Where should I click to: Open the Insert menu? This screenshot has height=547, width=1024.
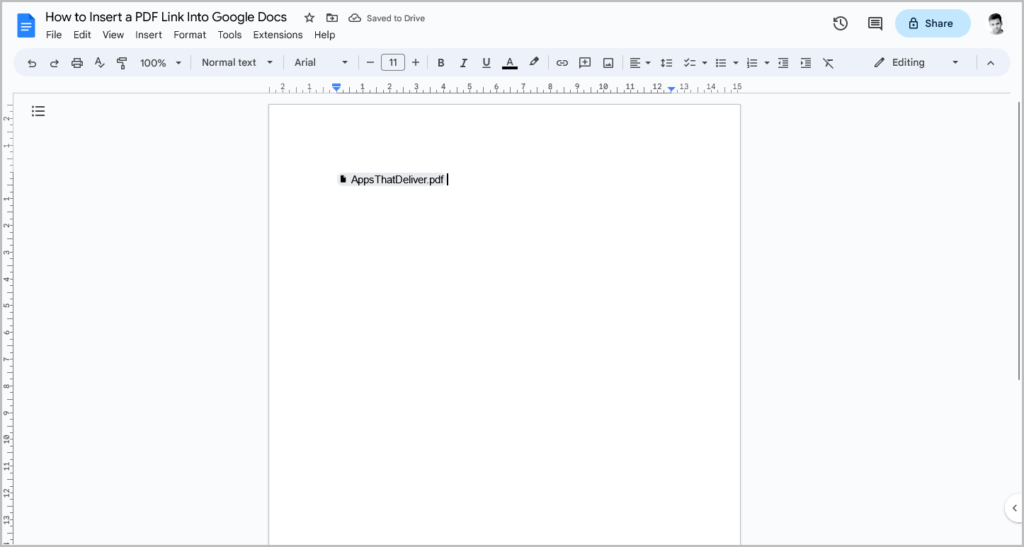tap(148, 35)
